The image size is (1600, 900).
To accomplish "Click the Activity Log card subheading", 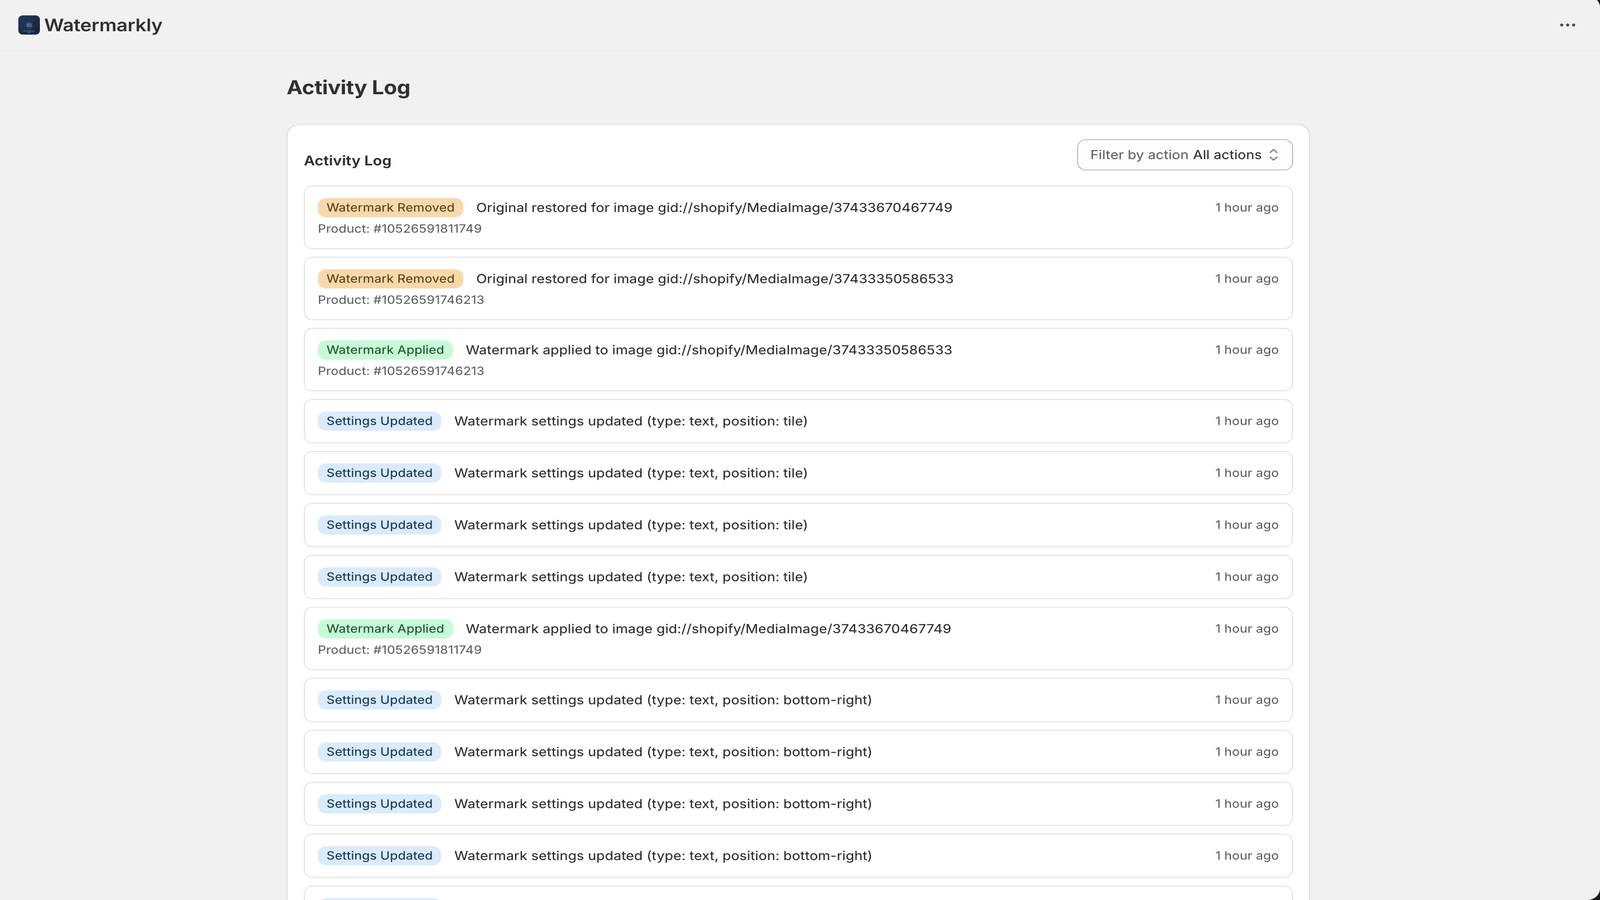I will tap(347, 161).
